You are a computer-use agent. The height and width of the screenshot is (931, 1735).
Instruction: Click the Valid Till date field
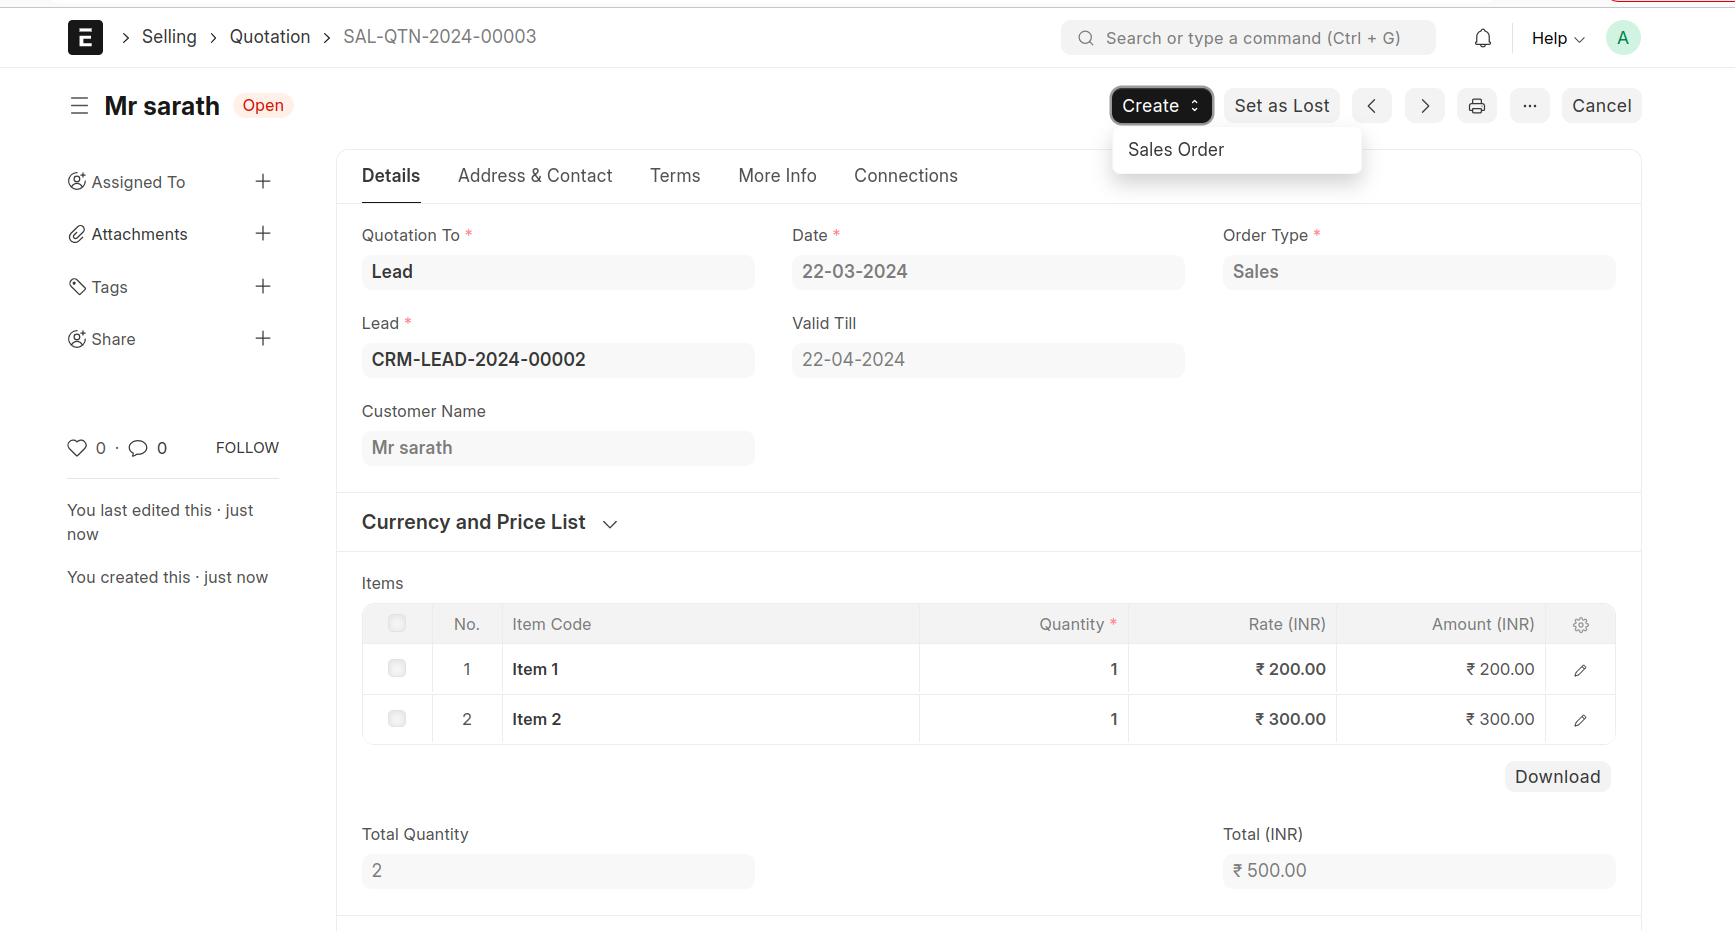point(987,360)
